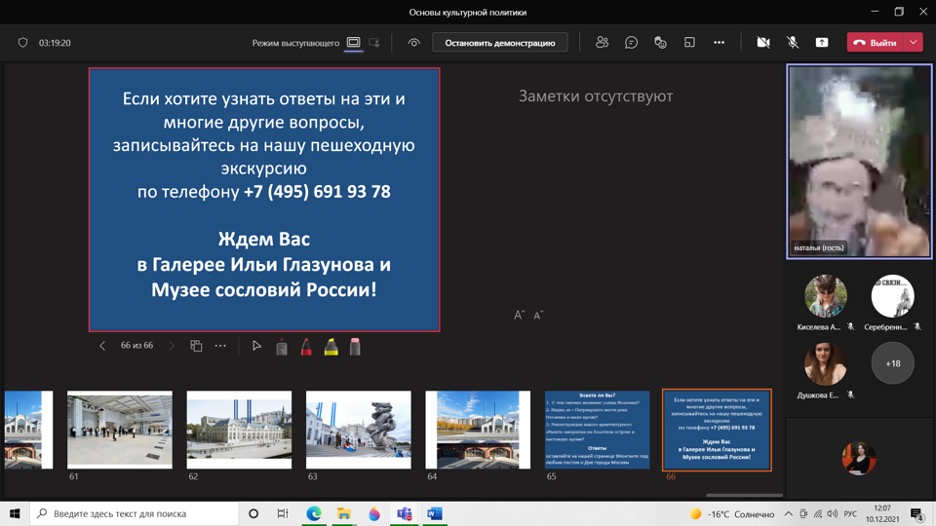The width and height of the screenshot is (936, 526).
Task: Unmute the microphone
Action: (x=792, y=43)
